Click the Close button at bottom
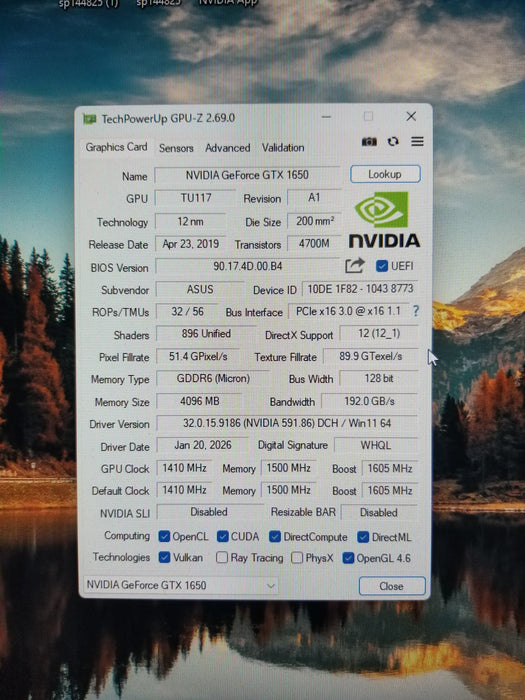This screenshot has width=525, height=700. click(x=392, y=586)
